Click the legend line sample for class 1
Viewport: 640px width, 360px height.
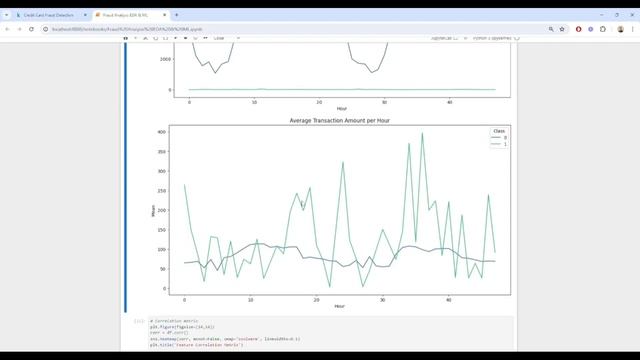click(x=496, y=144)
